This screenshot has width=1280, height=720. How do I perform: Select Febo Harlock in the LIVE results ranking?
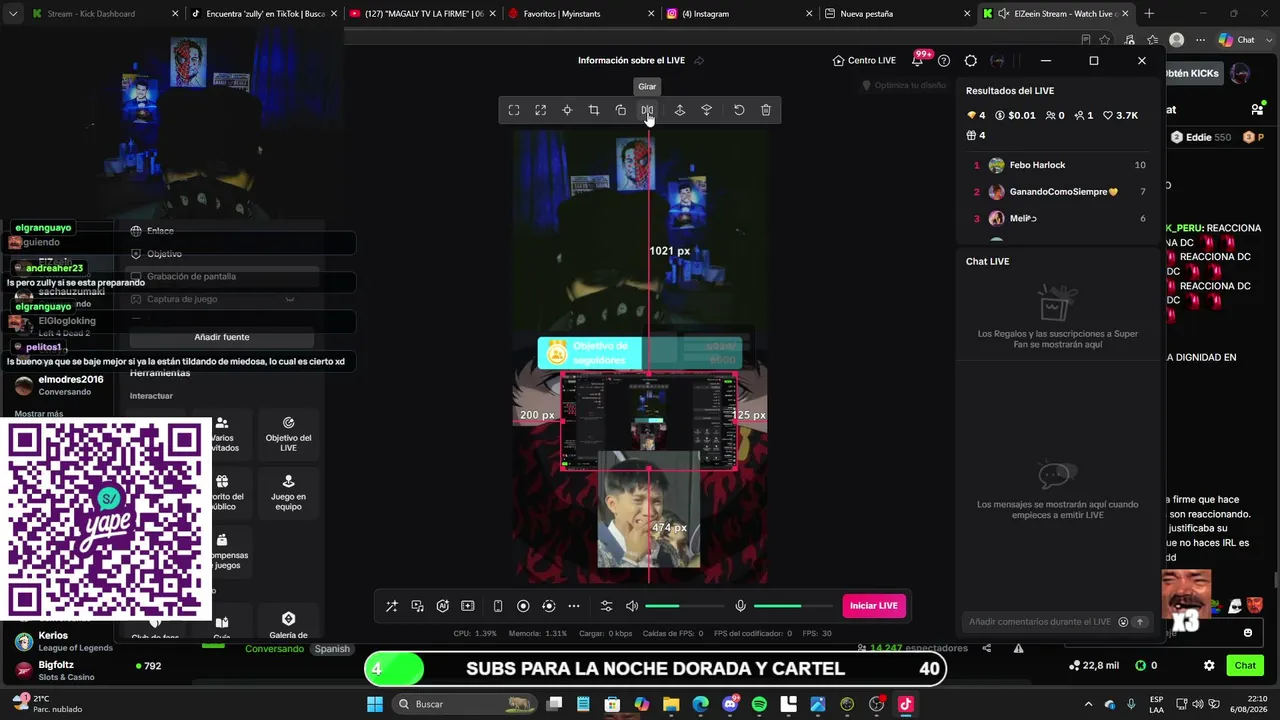(x=1037, y=165)
